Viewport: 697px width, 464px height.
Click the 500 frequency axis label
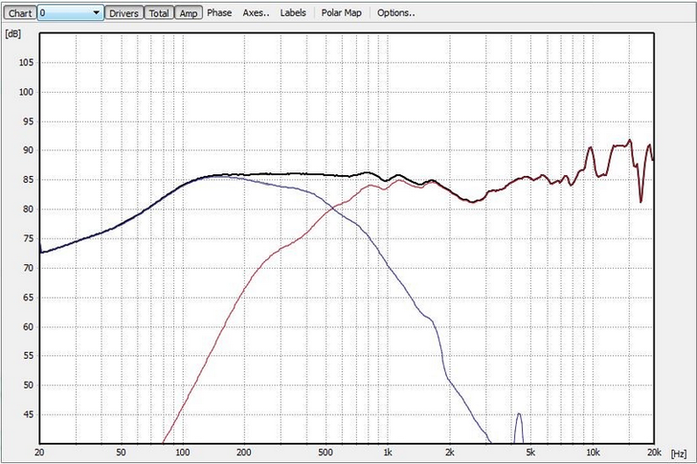click(x=325, y=452)
